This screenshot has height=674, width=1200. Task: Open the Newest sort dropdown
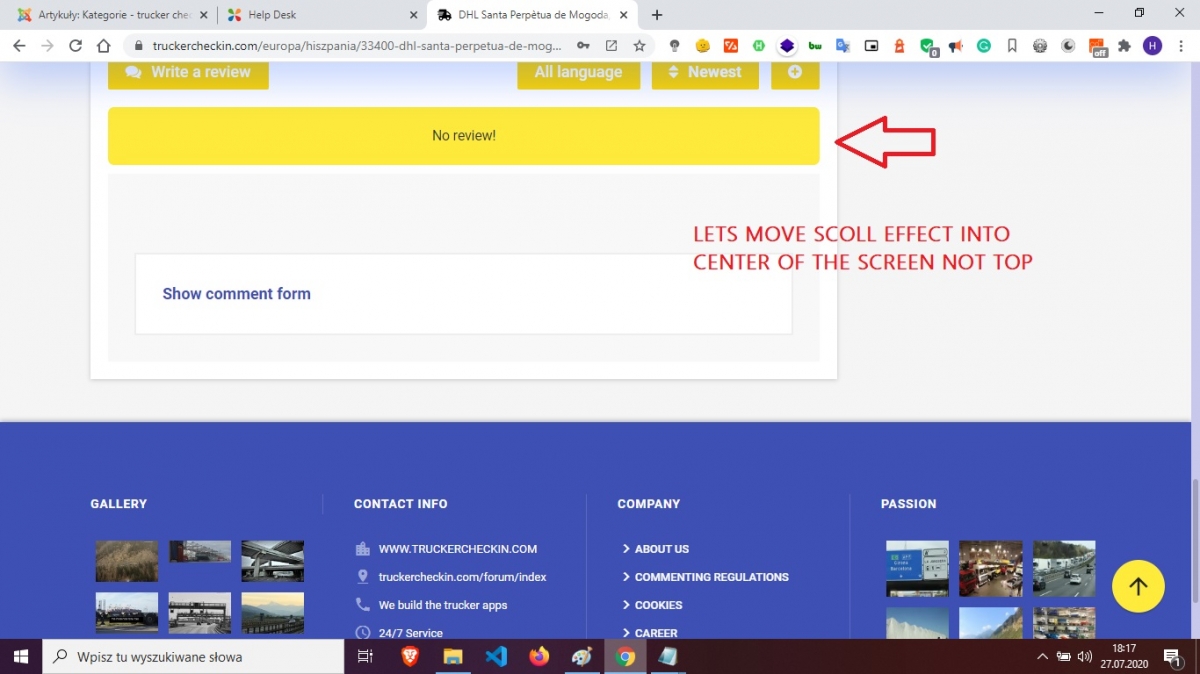click(x=705, y=72)
